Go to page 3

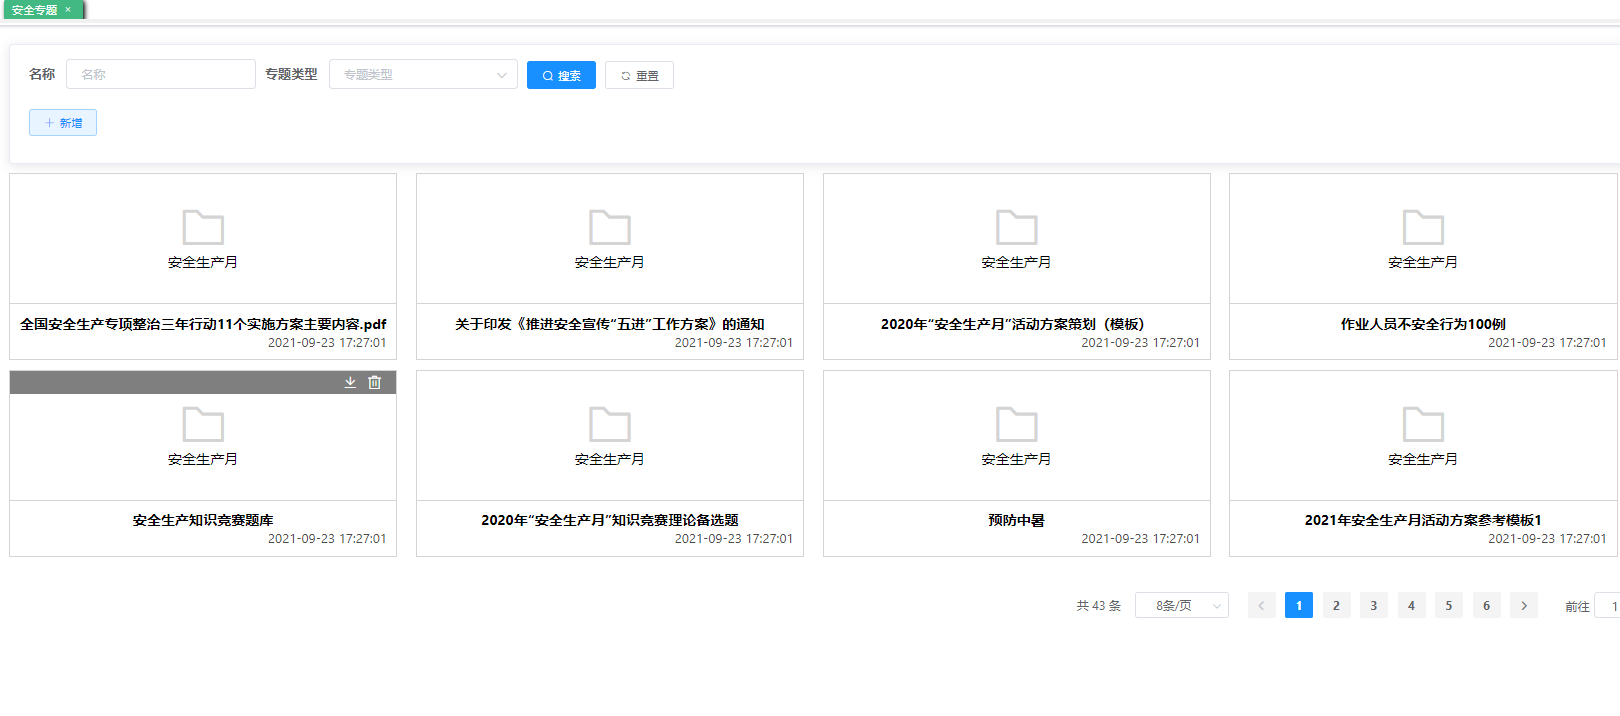tap(1374, 605)
